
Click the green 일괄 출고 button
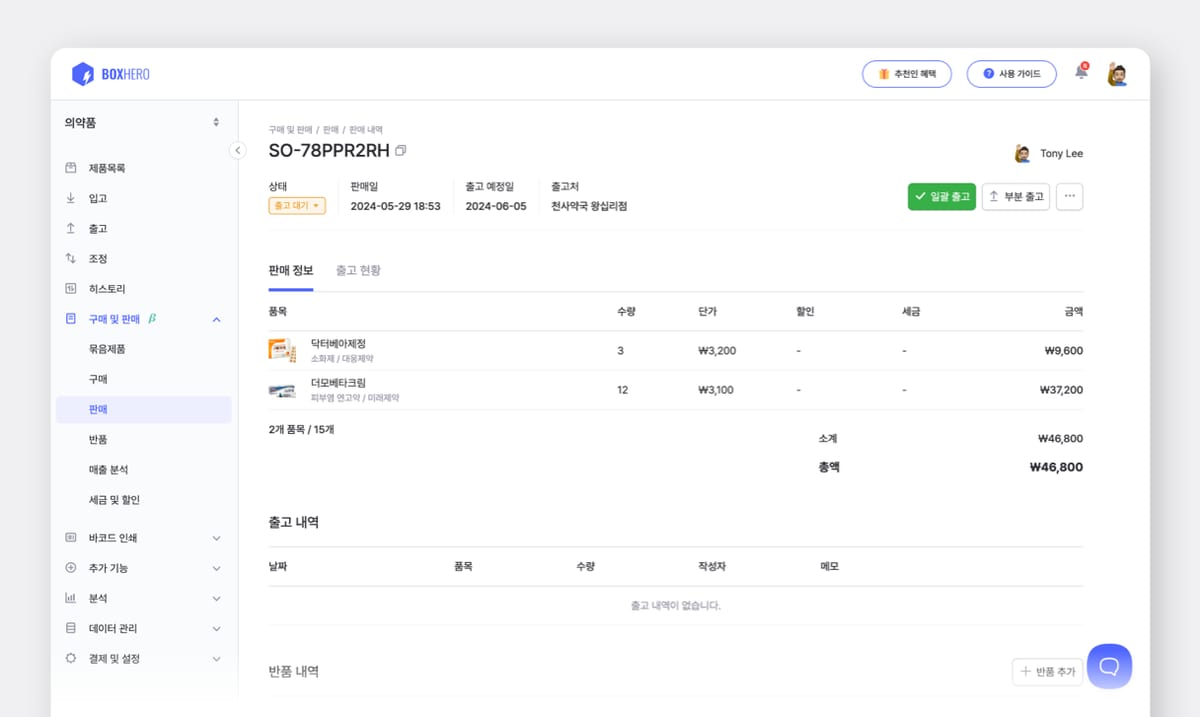941,197
